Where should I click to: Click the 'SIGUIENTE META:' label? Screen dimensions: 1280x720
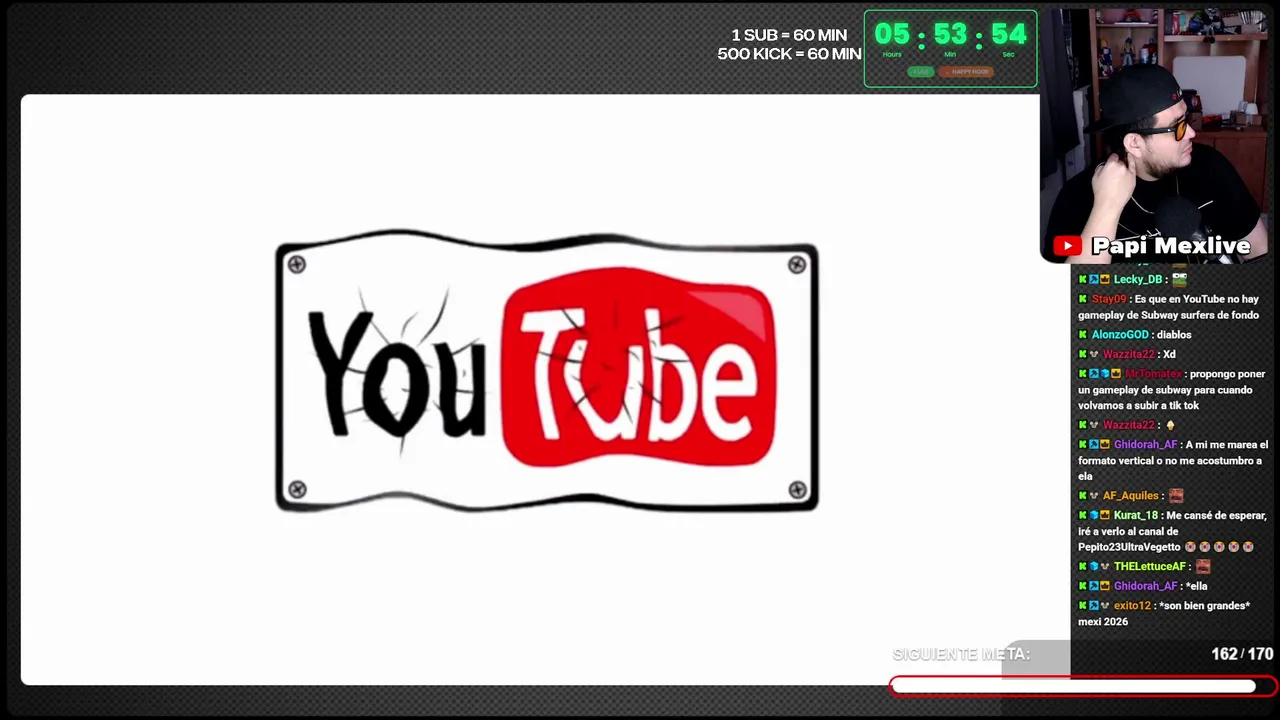961,654
